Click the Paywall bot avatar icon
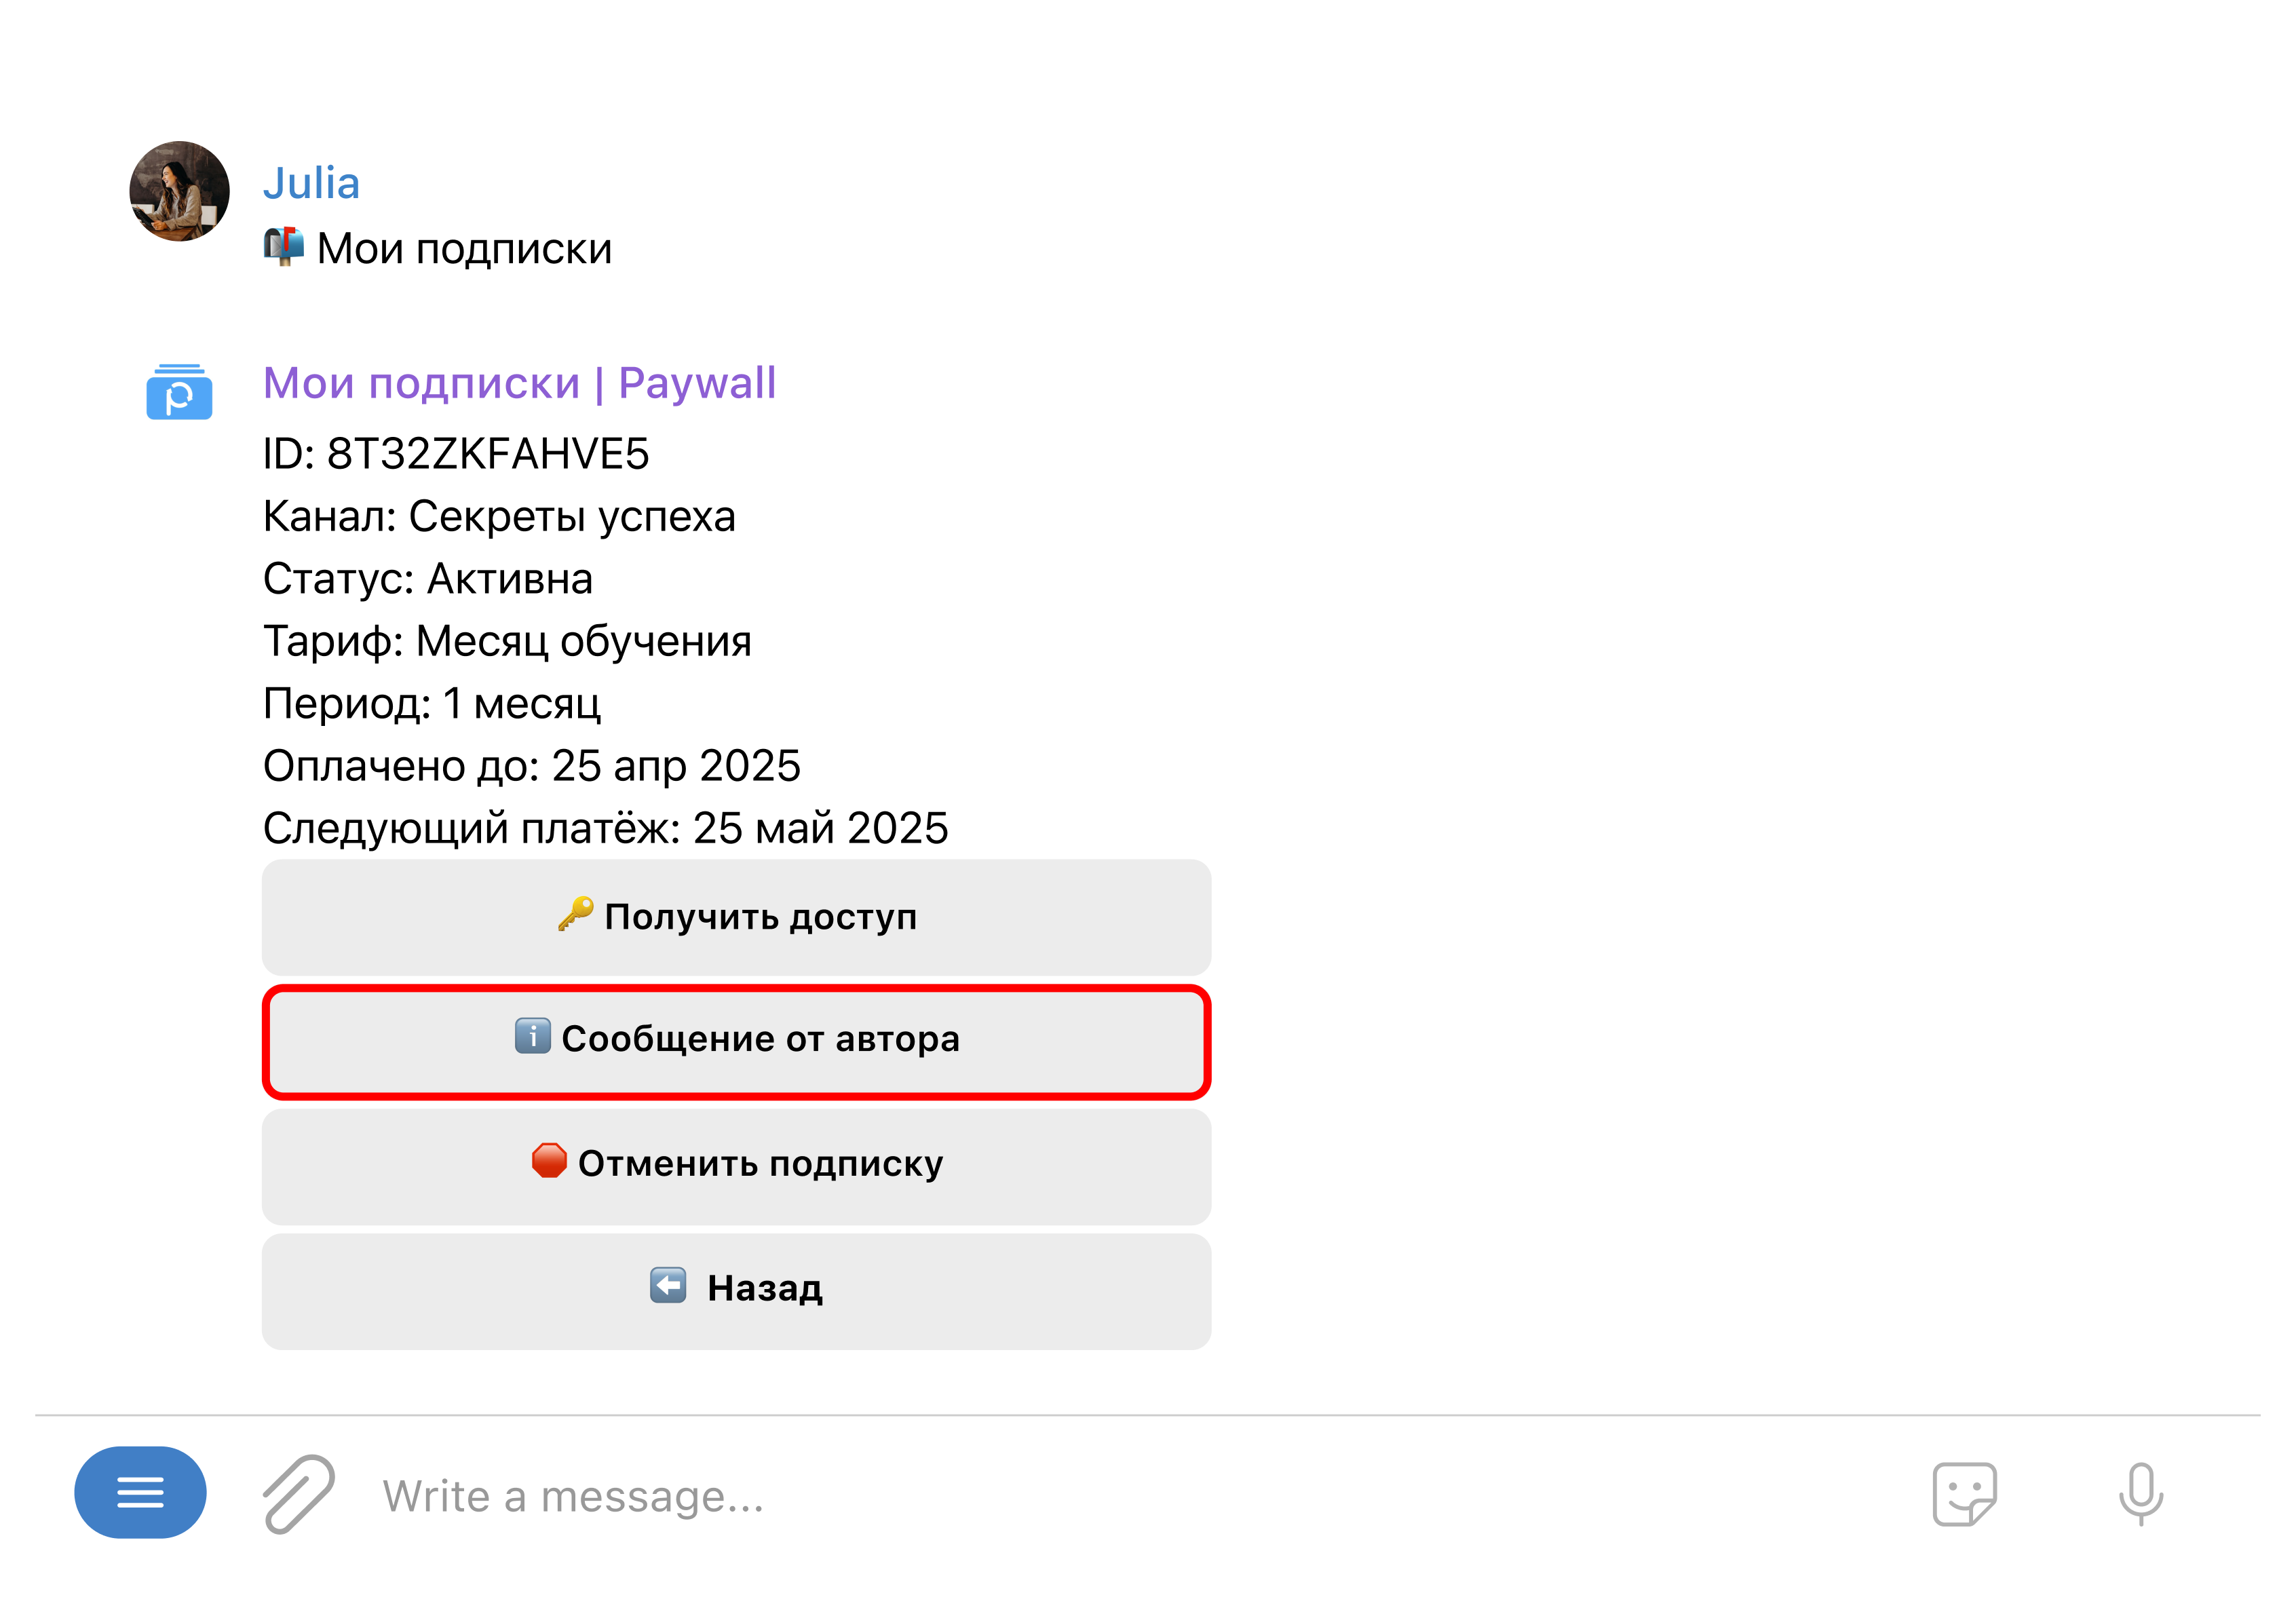Screen dimensions: 2296x1612 pos(179,392)
